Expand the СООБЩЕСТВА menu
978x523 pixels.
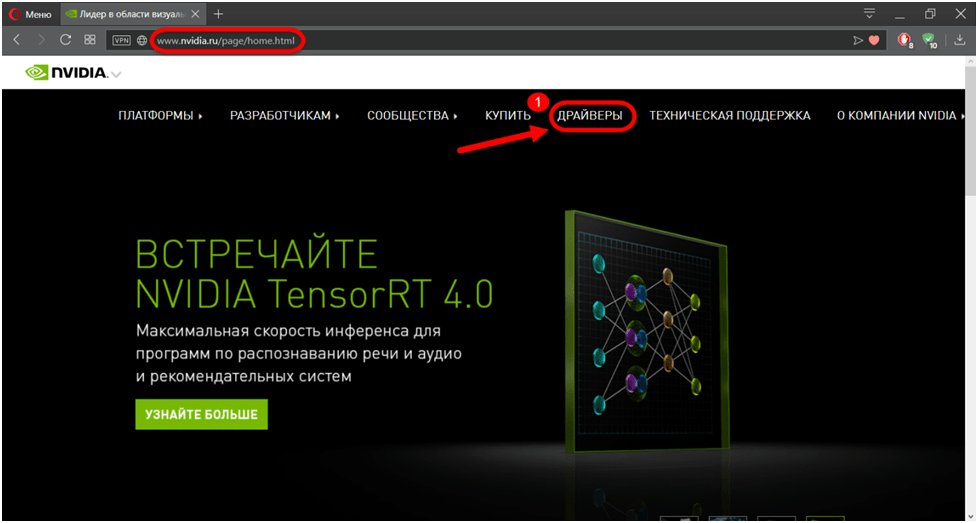412,116
